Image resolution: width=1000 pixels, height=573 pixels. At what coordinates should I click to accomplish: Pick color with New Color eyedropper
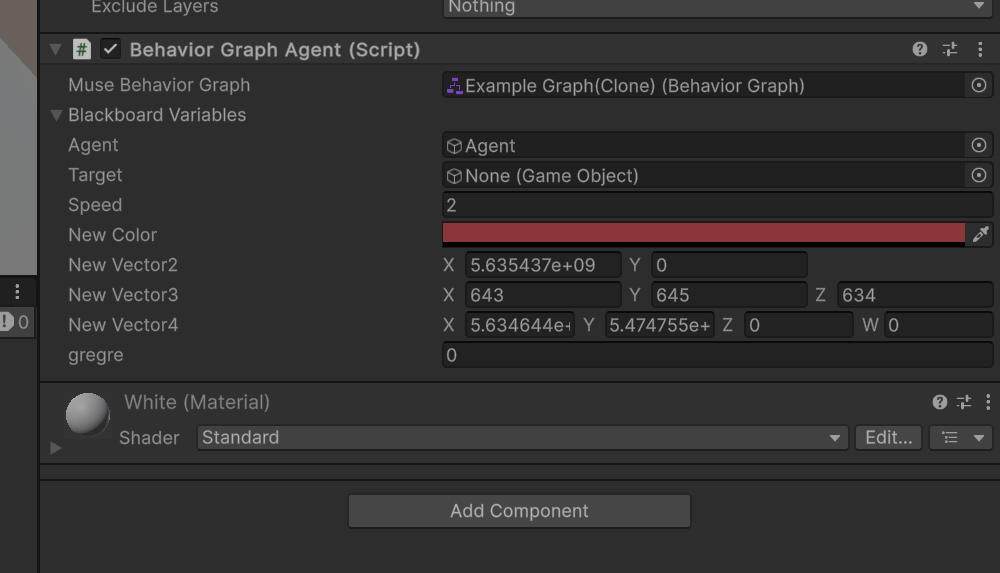pos(981,235)
